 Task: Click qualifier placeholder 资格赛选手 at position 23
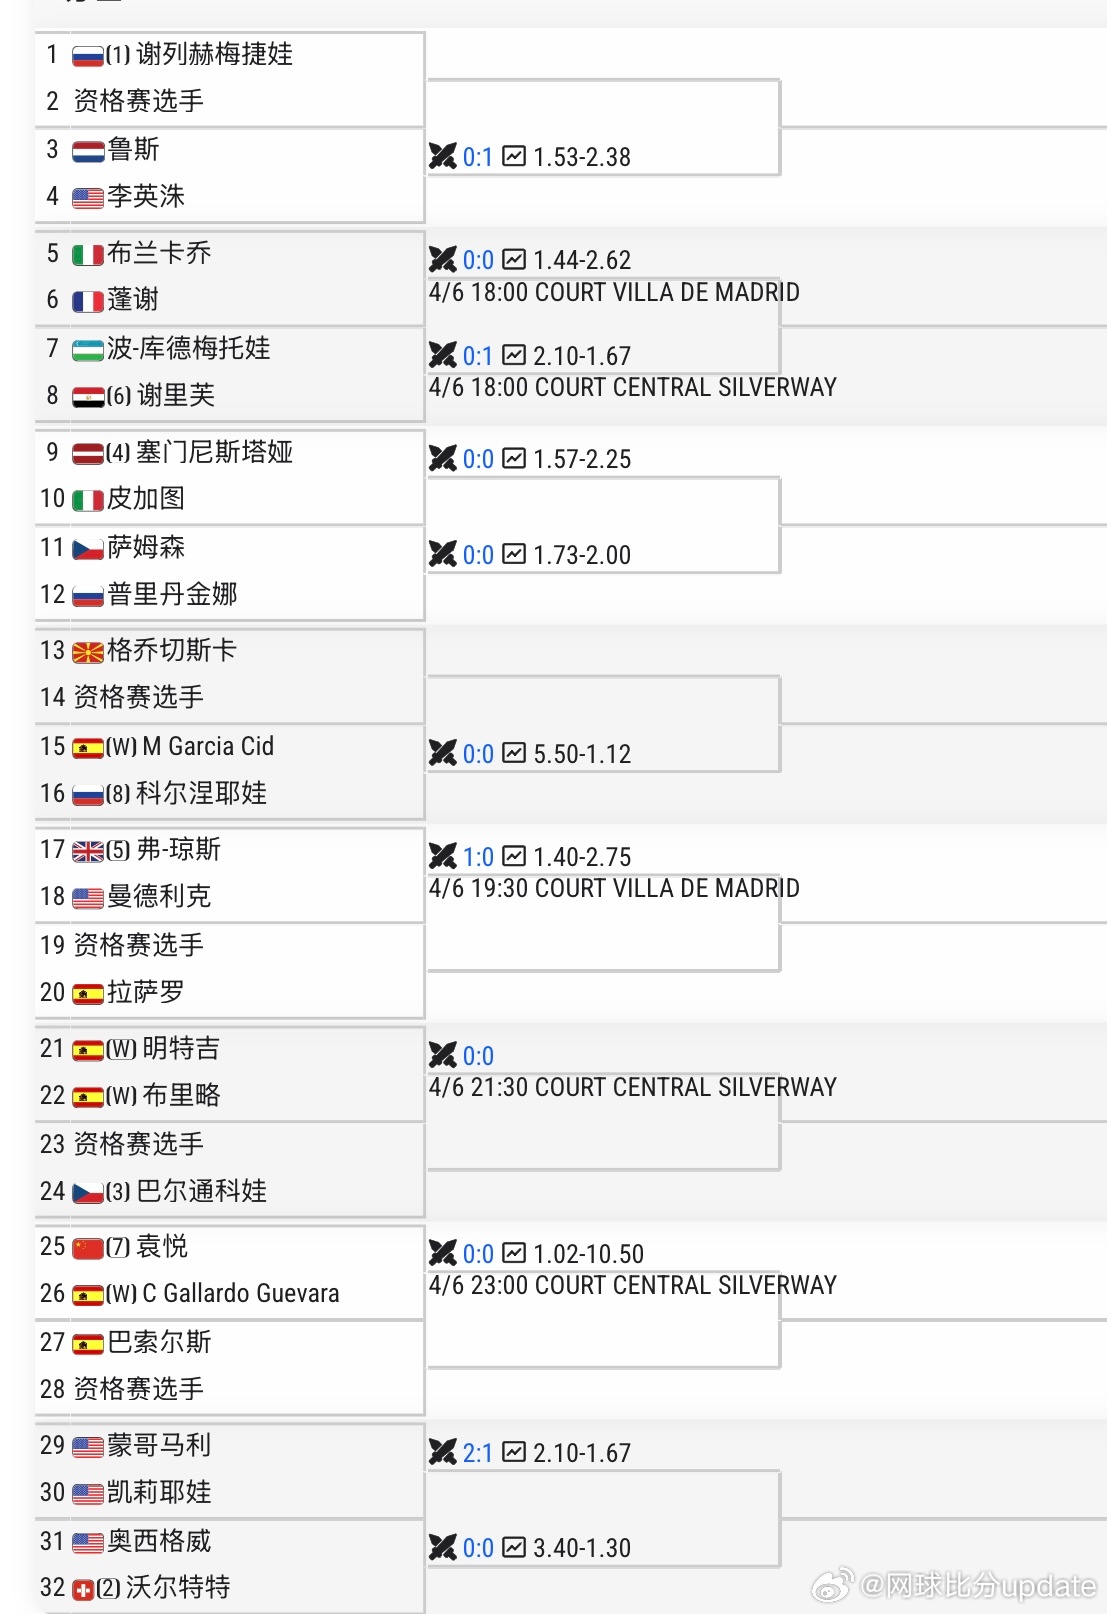[x=140, y=1143]
